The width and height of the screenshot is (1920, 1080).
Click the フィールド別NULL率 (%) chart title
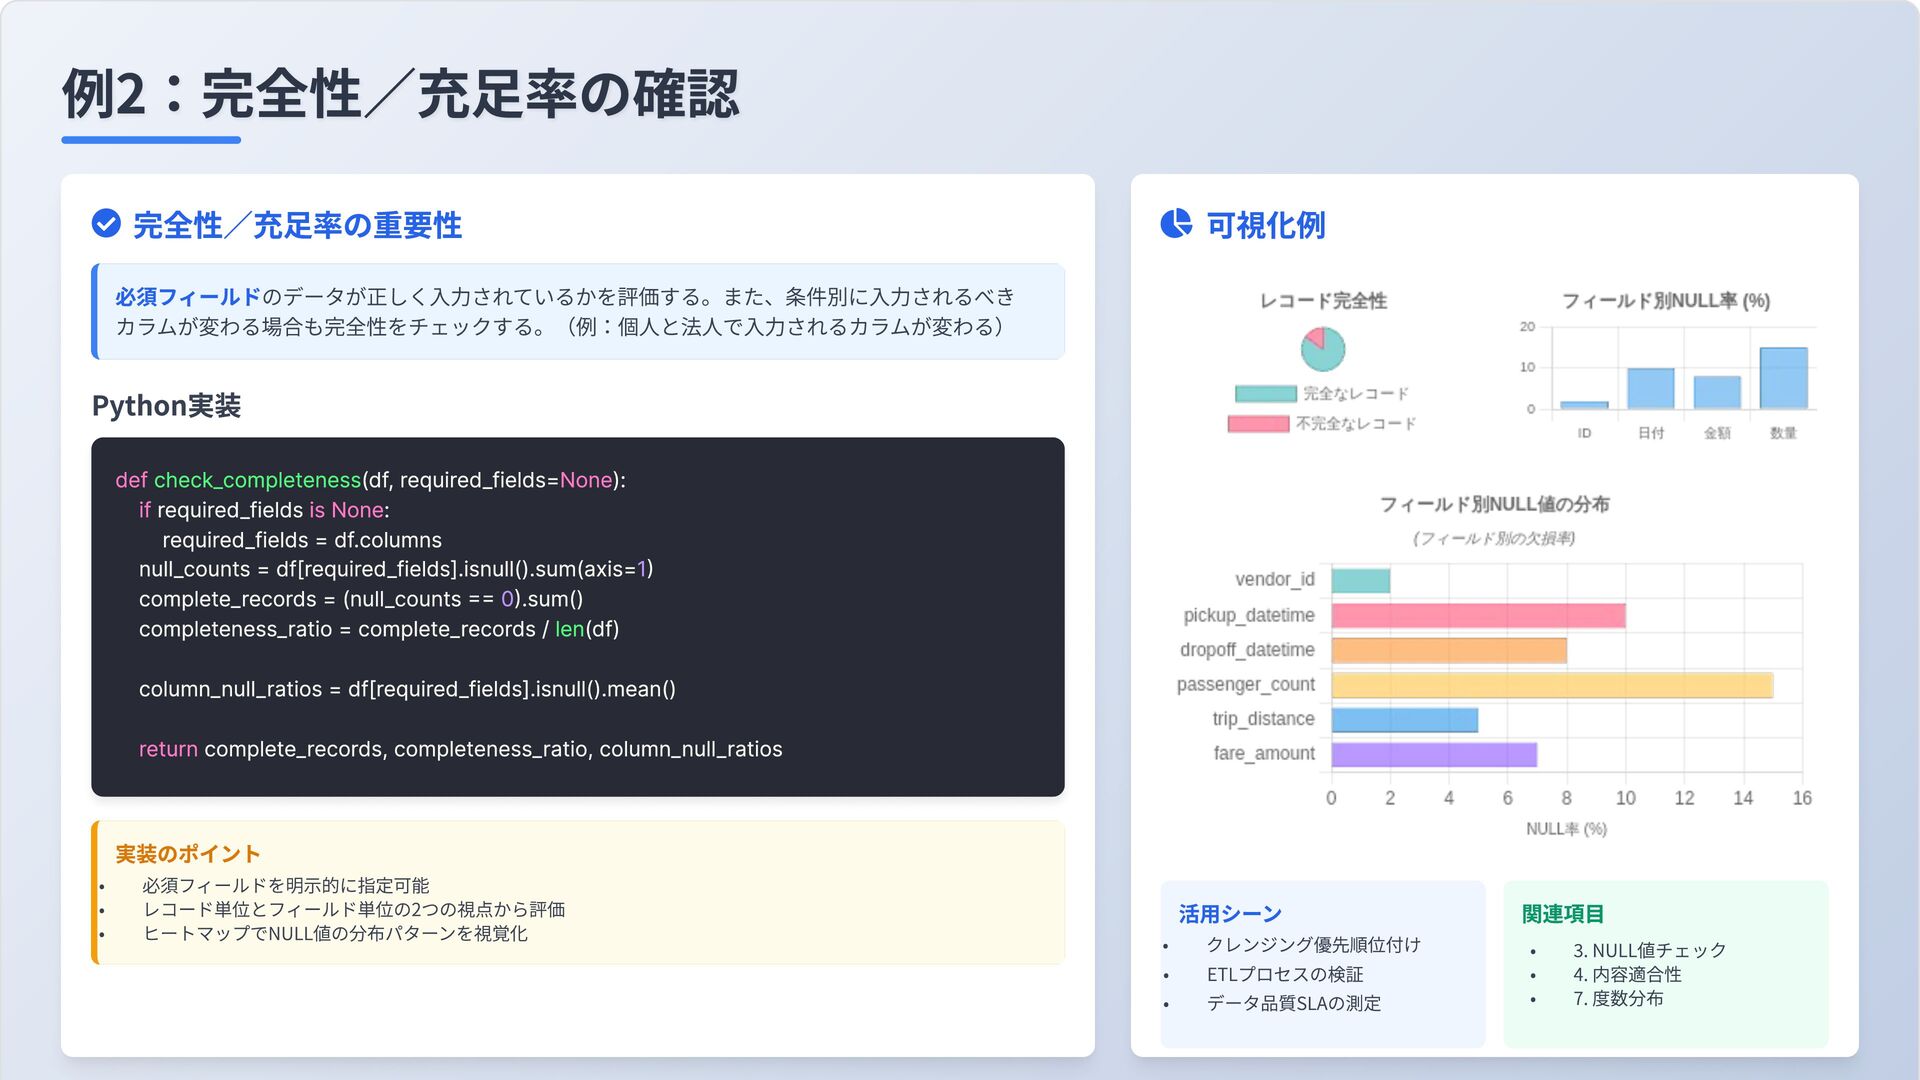coord(1666,300)
